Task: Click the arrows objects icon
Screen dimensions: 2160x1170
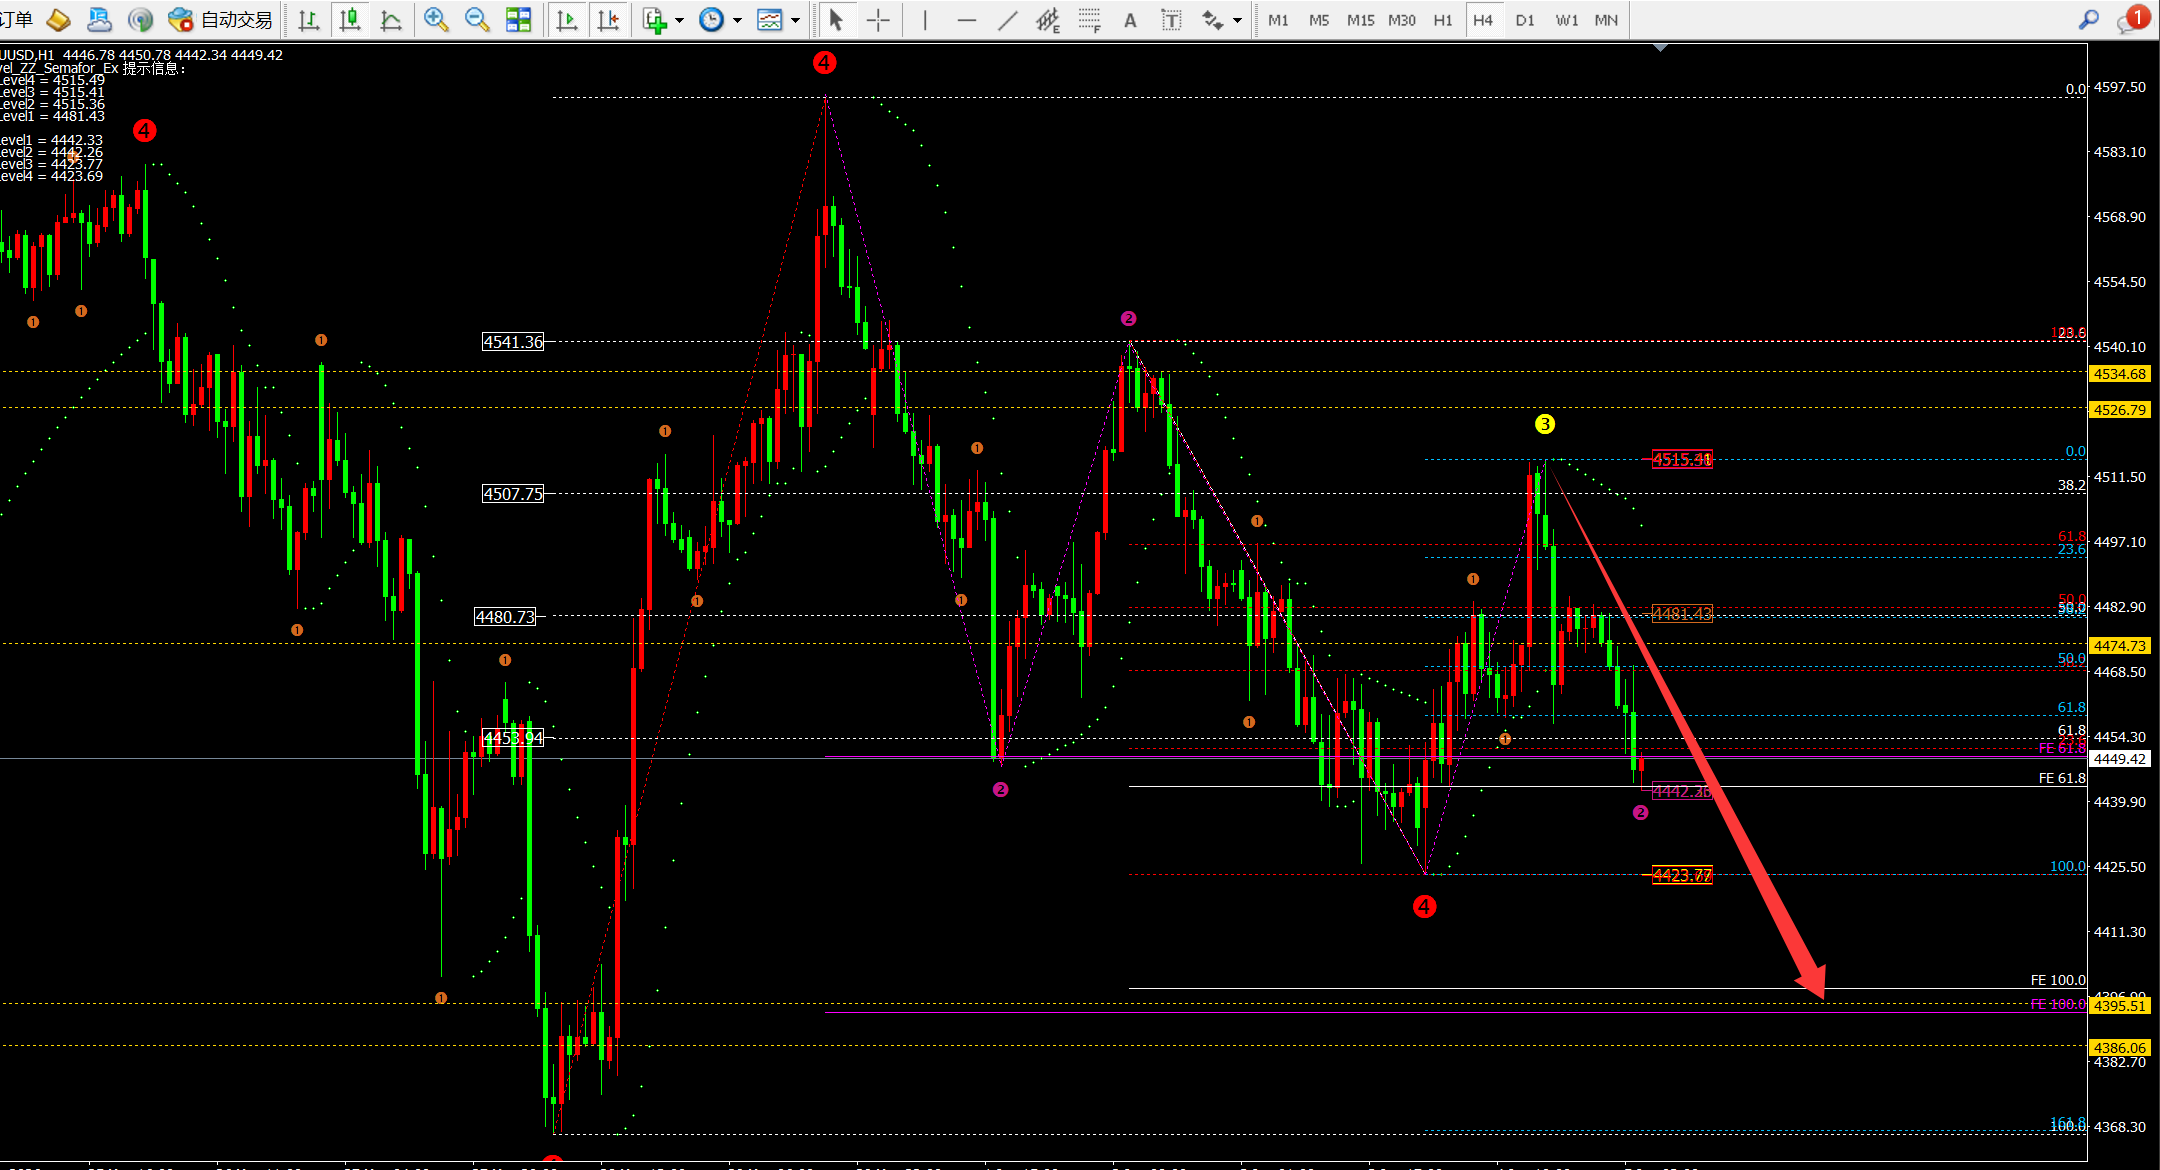Action: point(1213,20)
